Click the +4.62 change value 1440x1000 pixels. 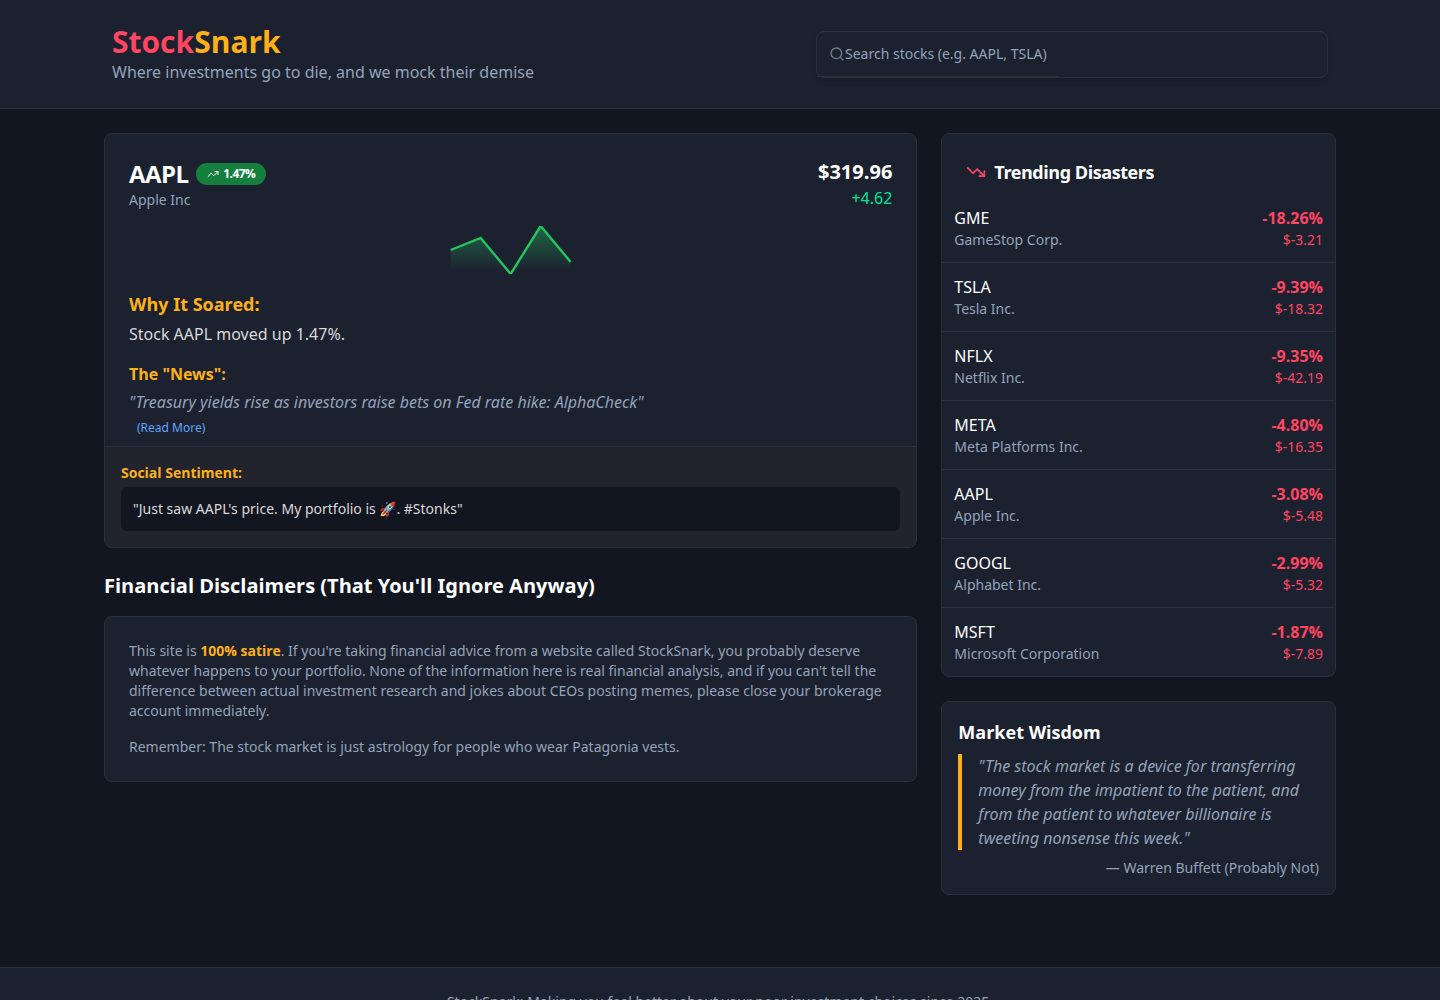(x=871, y=198)
